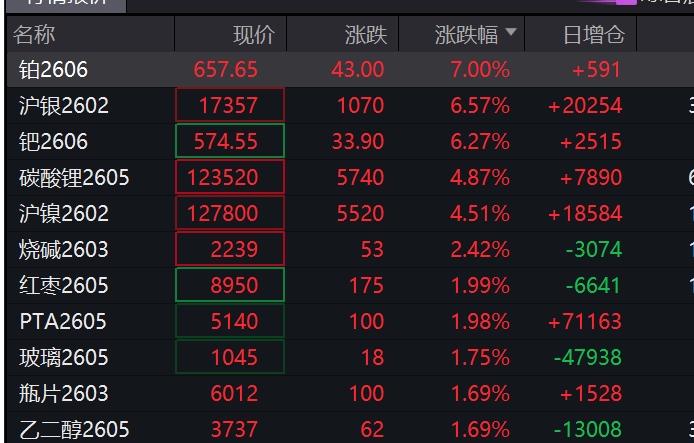The image size is (694, 443).
Task: Sort quotes by 涨跌 column header
Action: click(x=363, y=36)
